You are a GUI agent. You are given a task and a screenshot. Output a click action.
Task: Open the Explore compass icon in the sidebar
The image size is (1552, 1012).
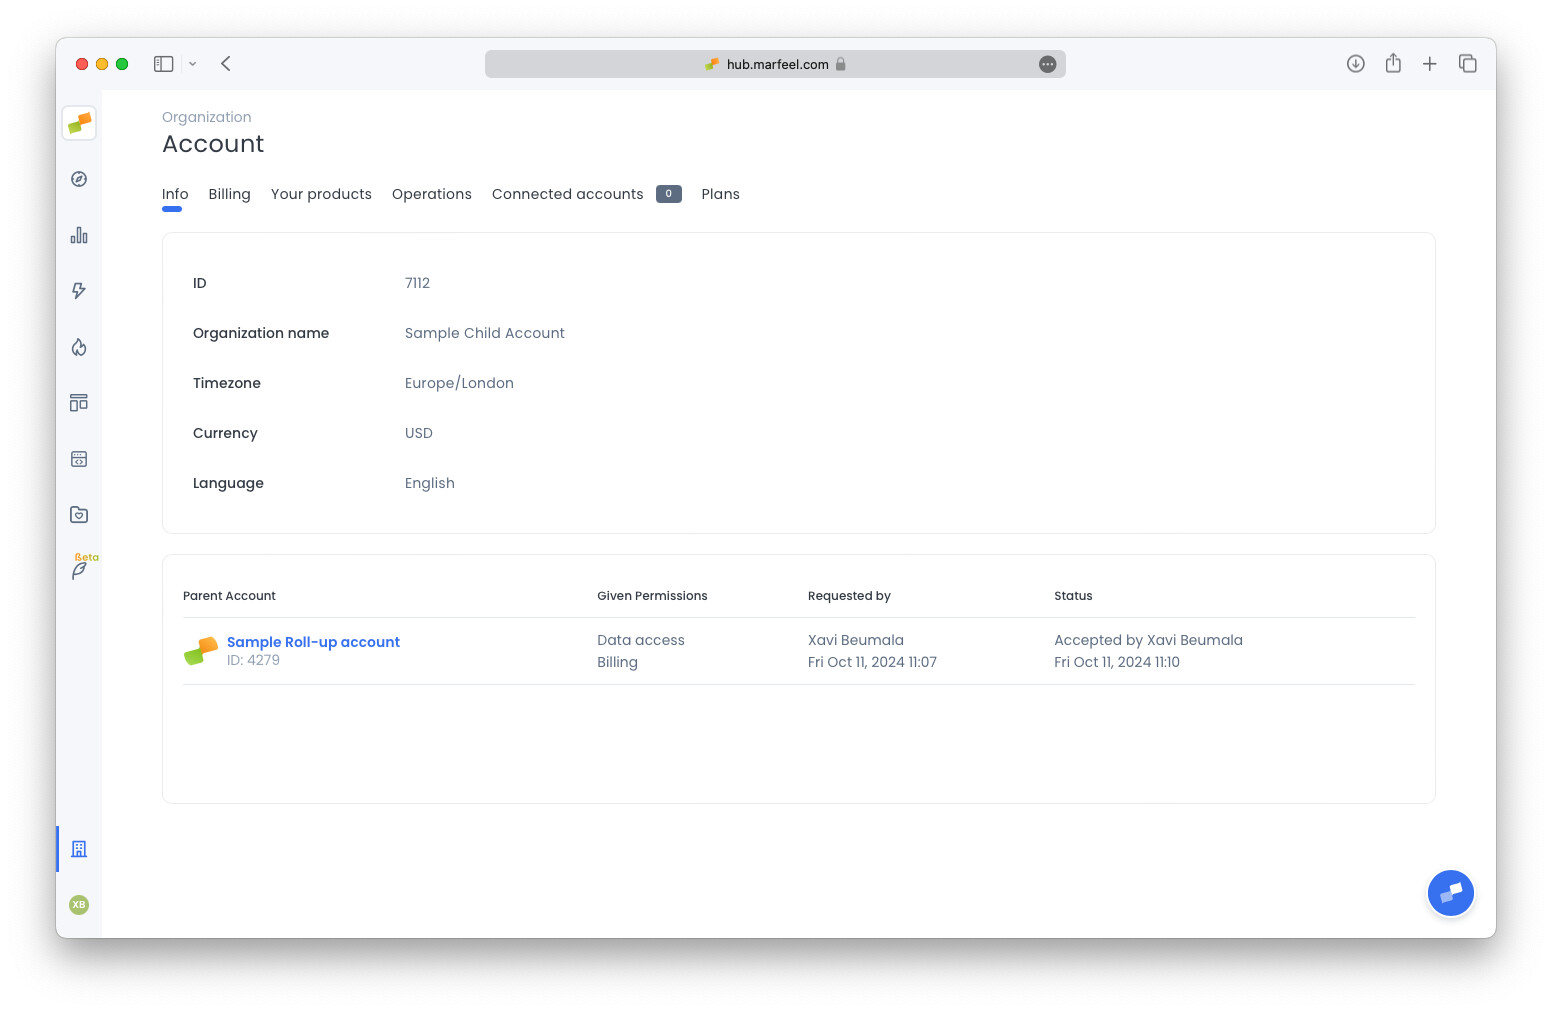79,179
